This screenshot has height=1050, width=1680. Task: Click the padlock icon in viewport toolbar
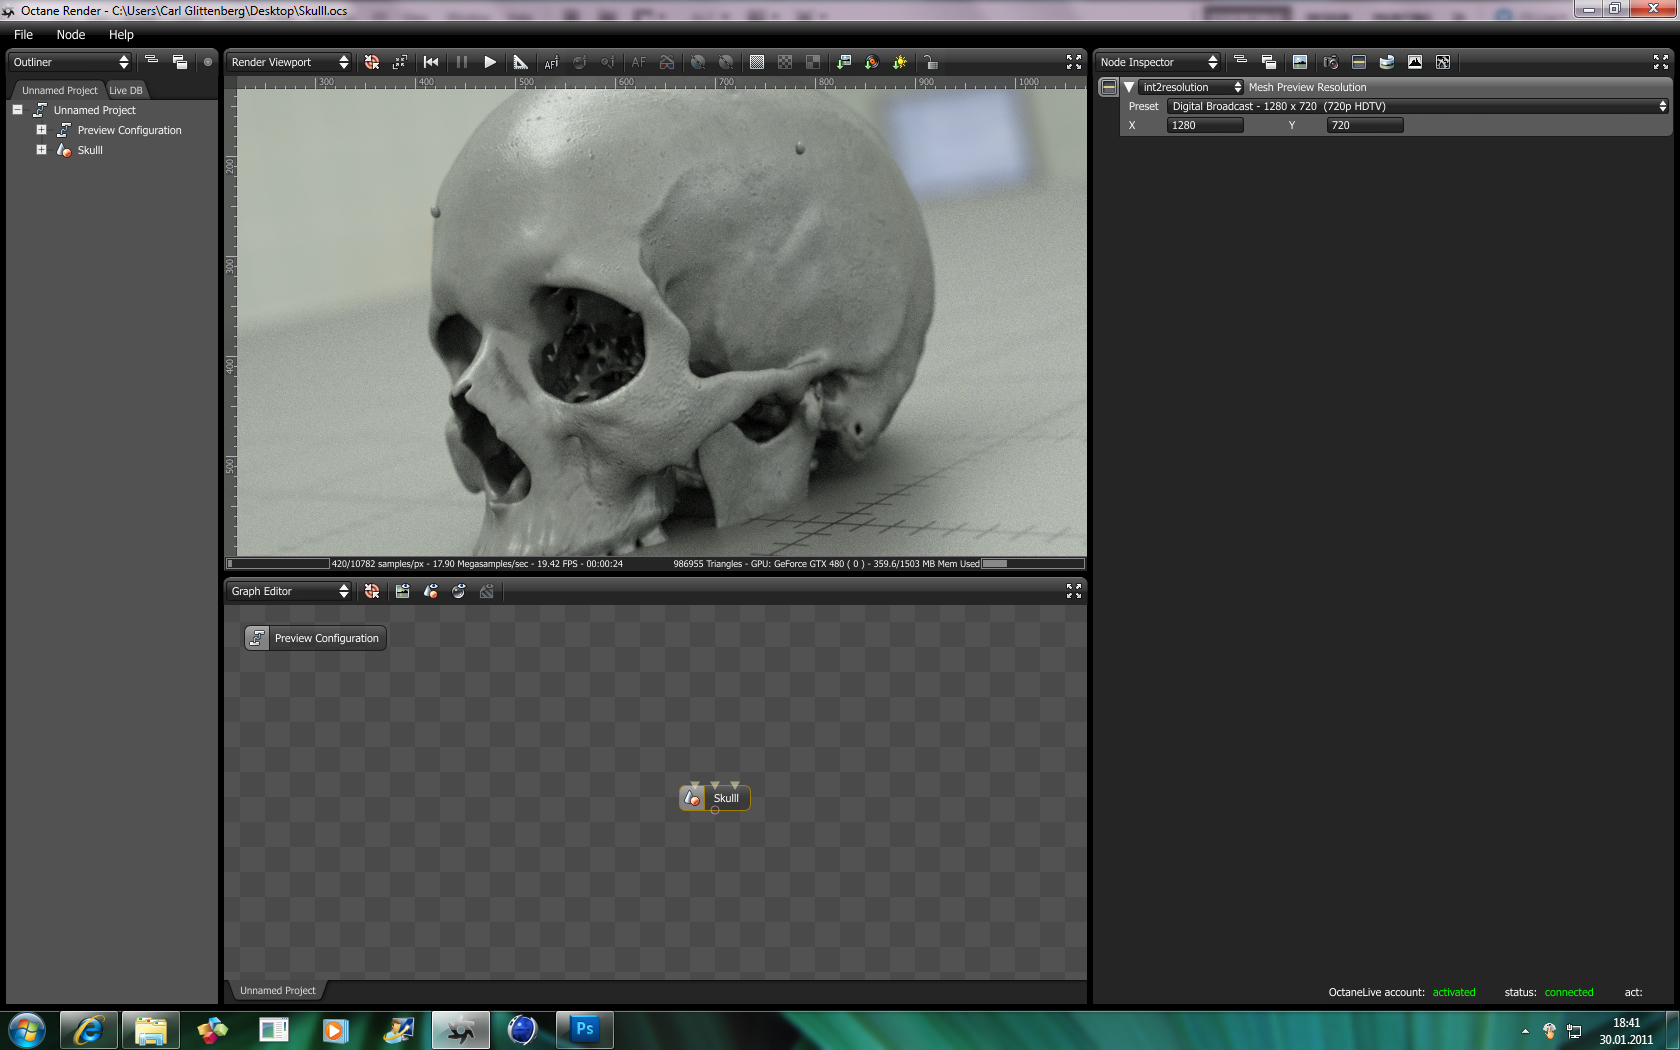930,62
